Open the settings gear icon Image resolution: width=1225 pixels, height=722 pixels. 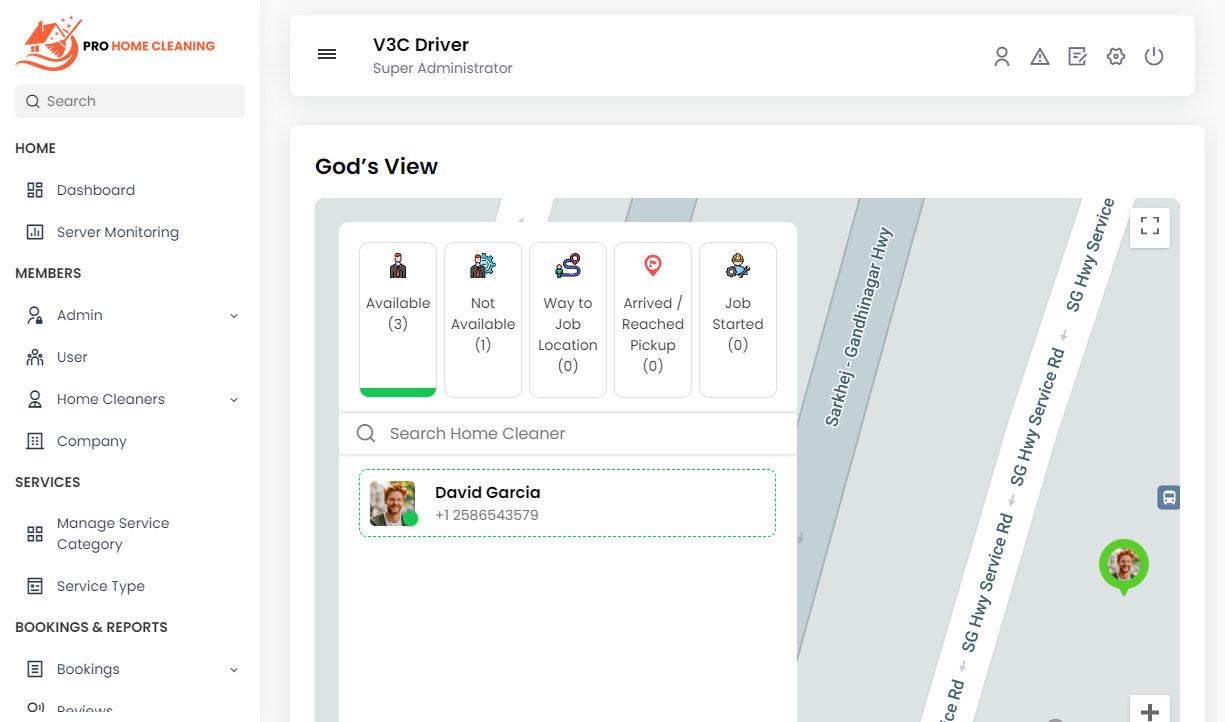coord(1116,57)
